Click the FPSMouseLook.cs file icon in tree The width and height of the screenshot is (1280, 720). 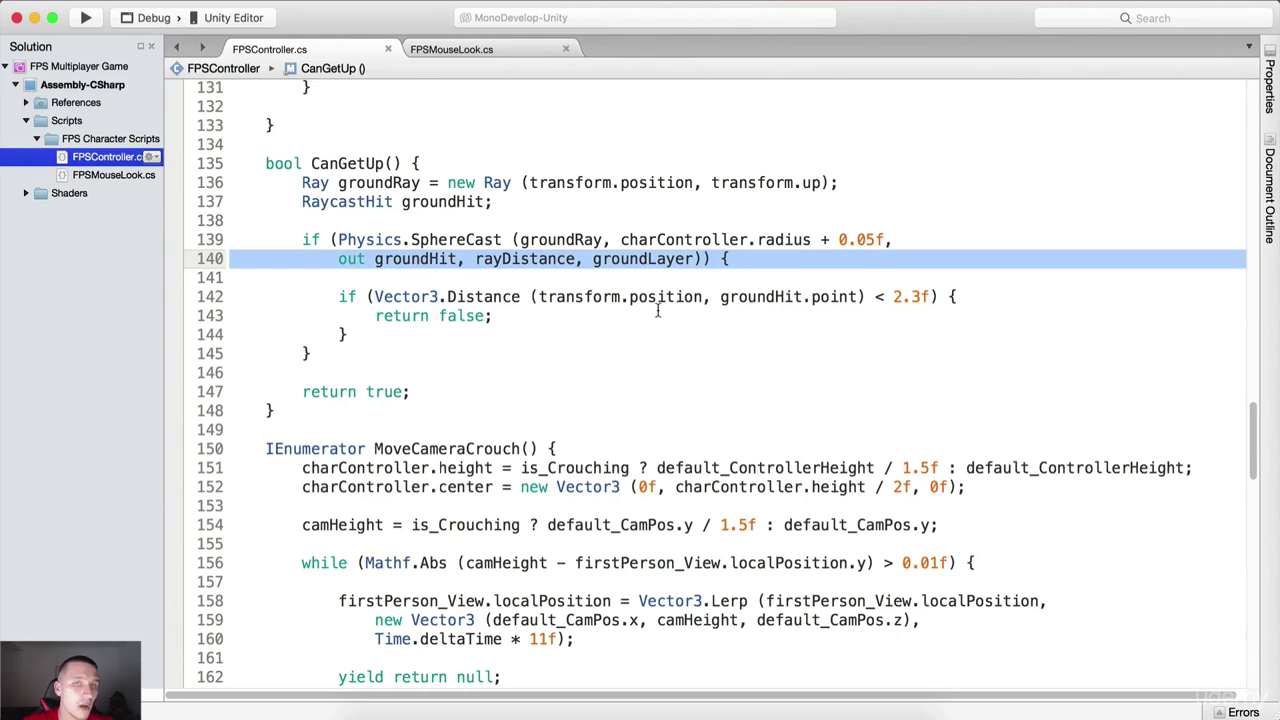63,175
